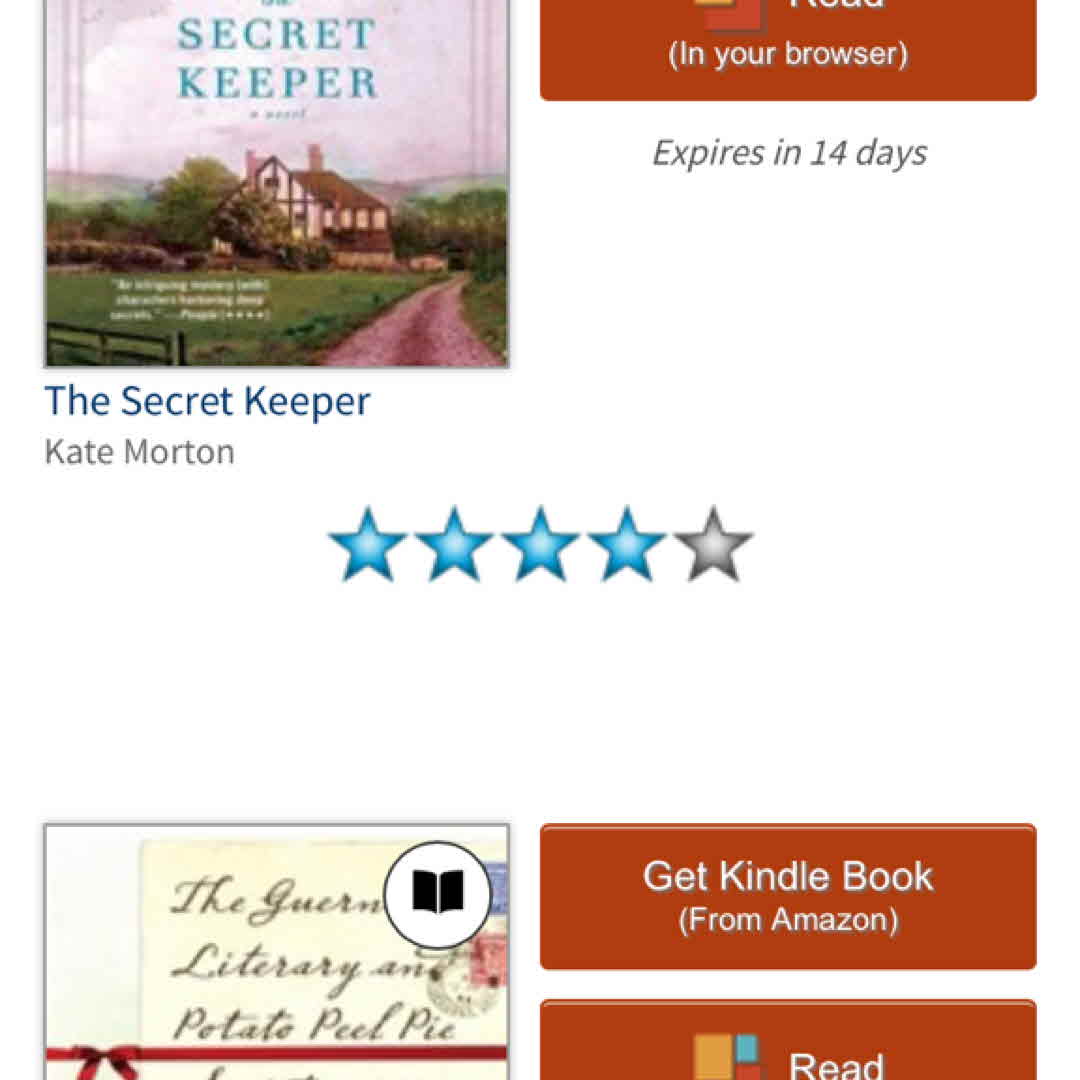Open The Secret Keeper cover image
1080x1080 pixels.
click(277, 183)
